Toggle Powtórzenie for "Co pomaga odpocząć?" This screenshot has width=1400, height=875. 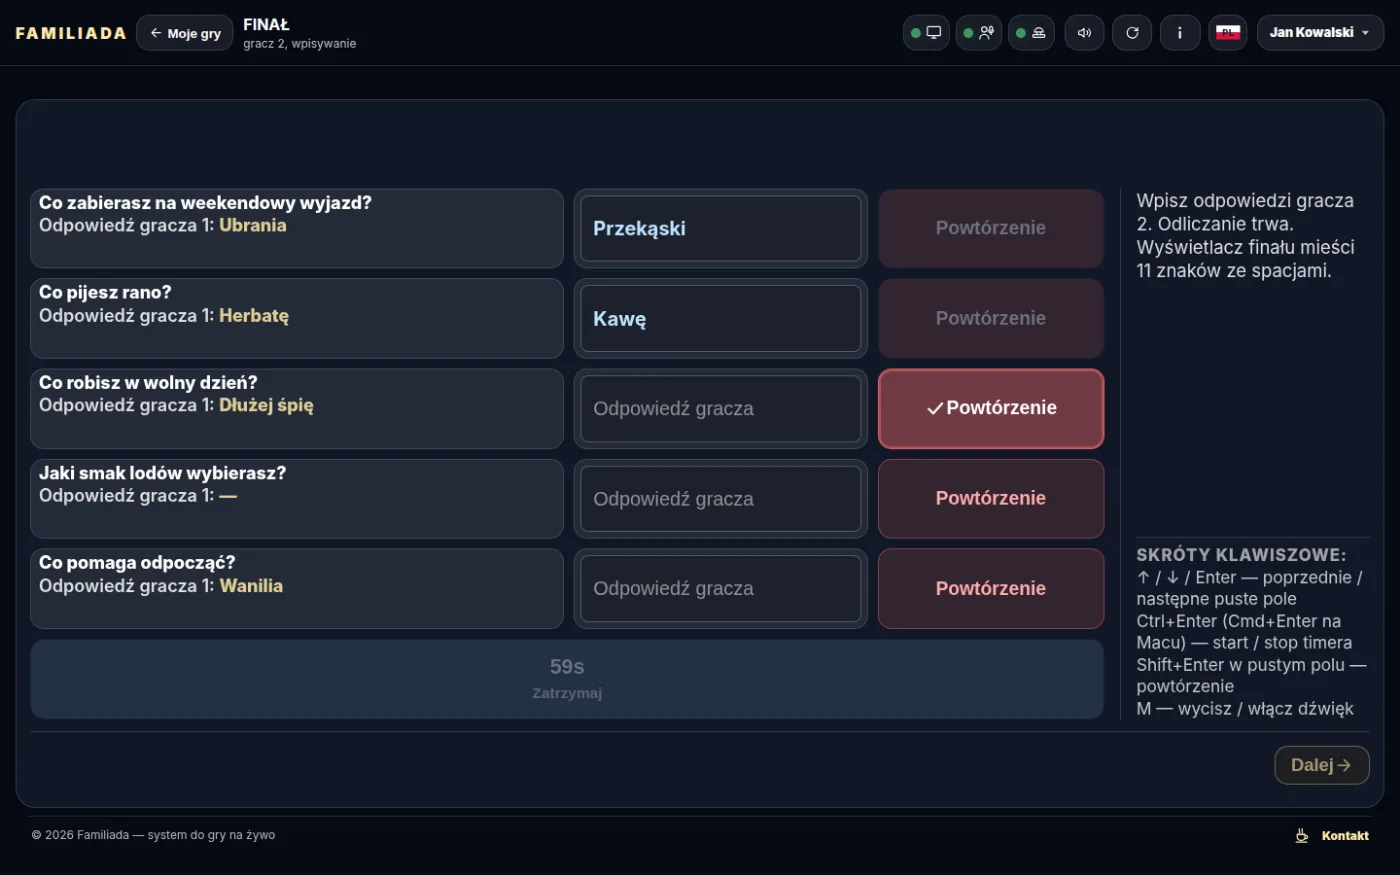(991, 588)
